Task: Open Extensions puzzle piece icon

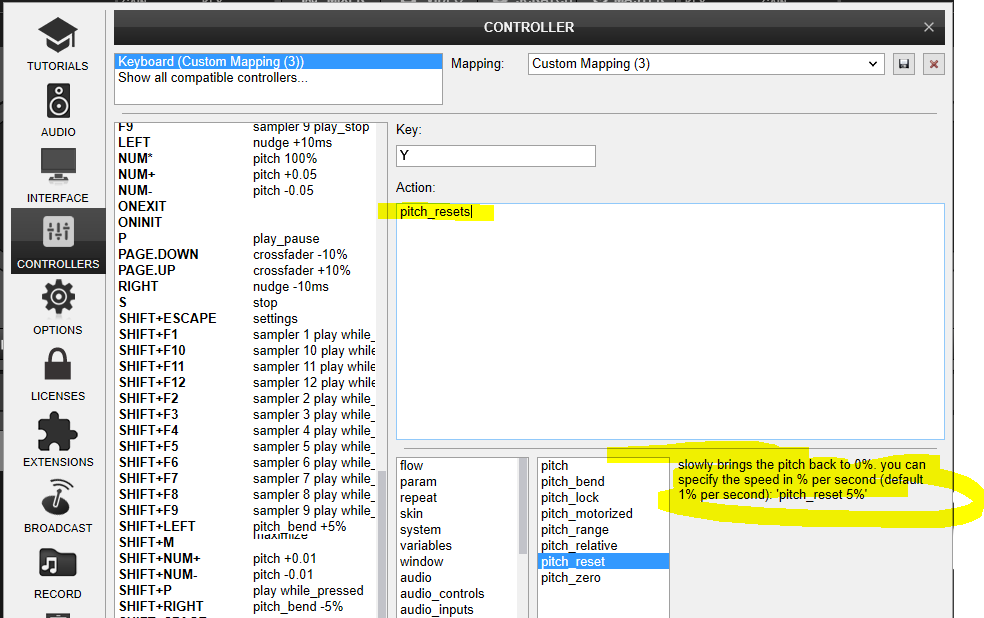Action: click(x=58, y=432)
